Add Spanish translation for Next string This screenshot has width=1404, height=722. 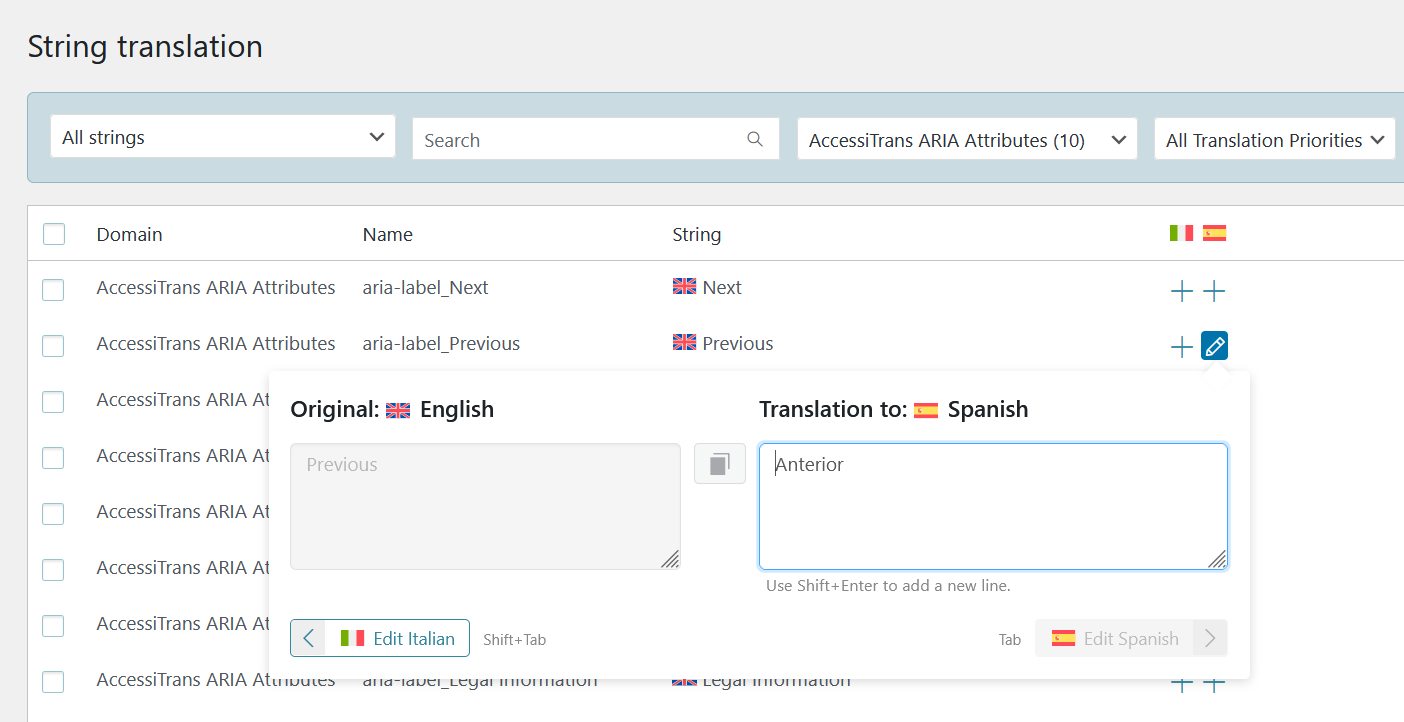click(1214, 291)
